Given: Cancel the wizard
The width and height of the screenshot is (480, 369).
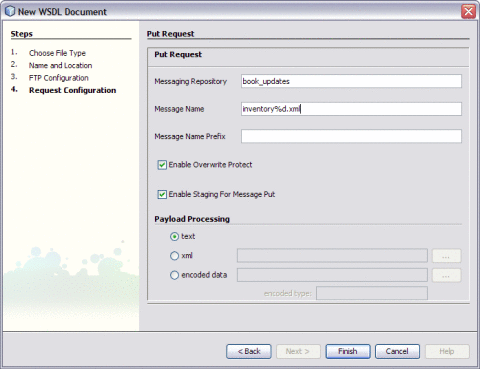Looking at the screenshot, I should click(x=397, y=351).
